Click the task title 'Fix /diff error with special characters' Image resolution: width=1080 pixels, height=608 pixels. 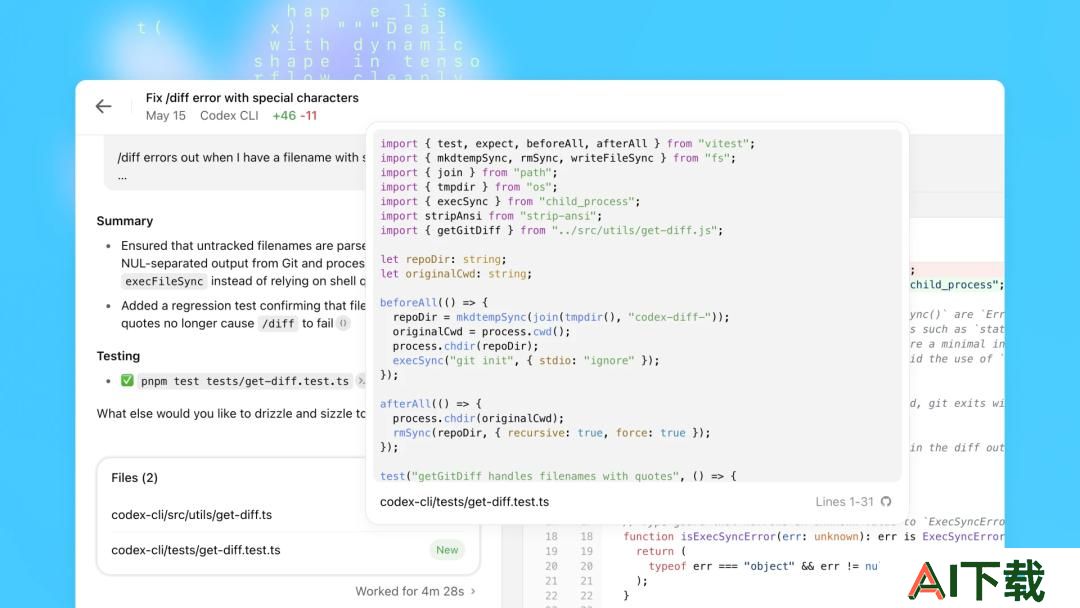click(x=252, y=98)
